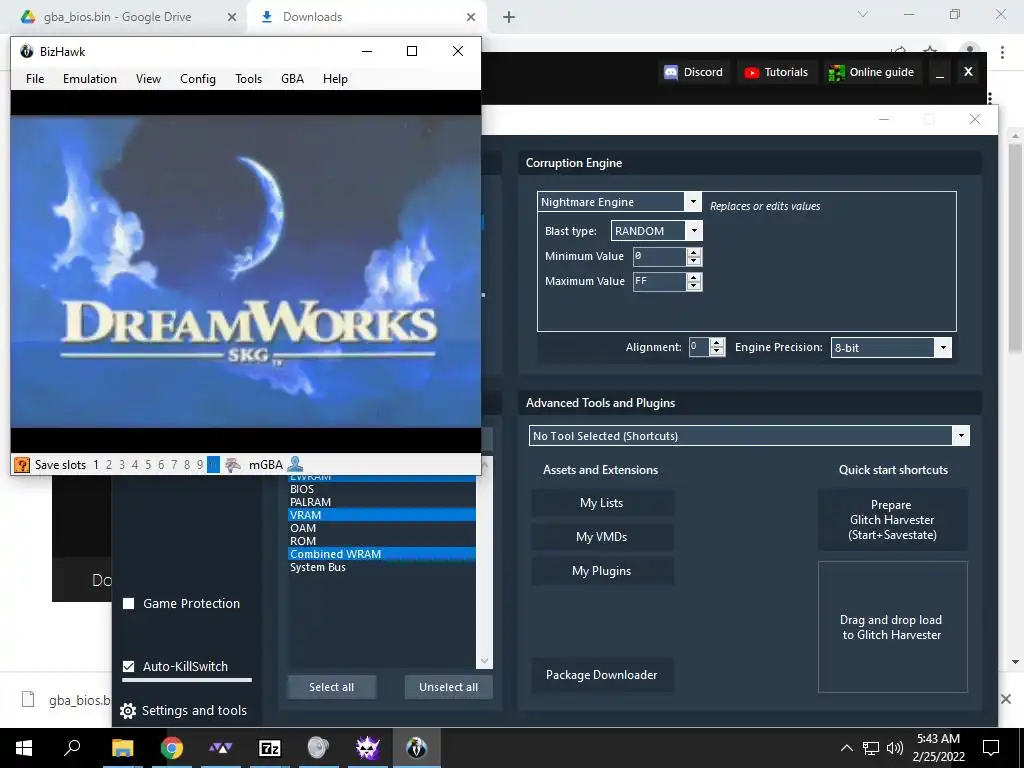The image size is (1024, 768).
Task: Open volume control in system tray
Action: point(895,748)
